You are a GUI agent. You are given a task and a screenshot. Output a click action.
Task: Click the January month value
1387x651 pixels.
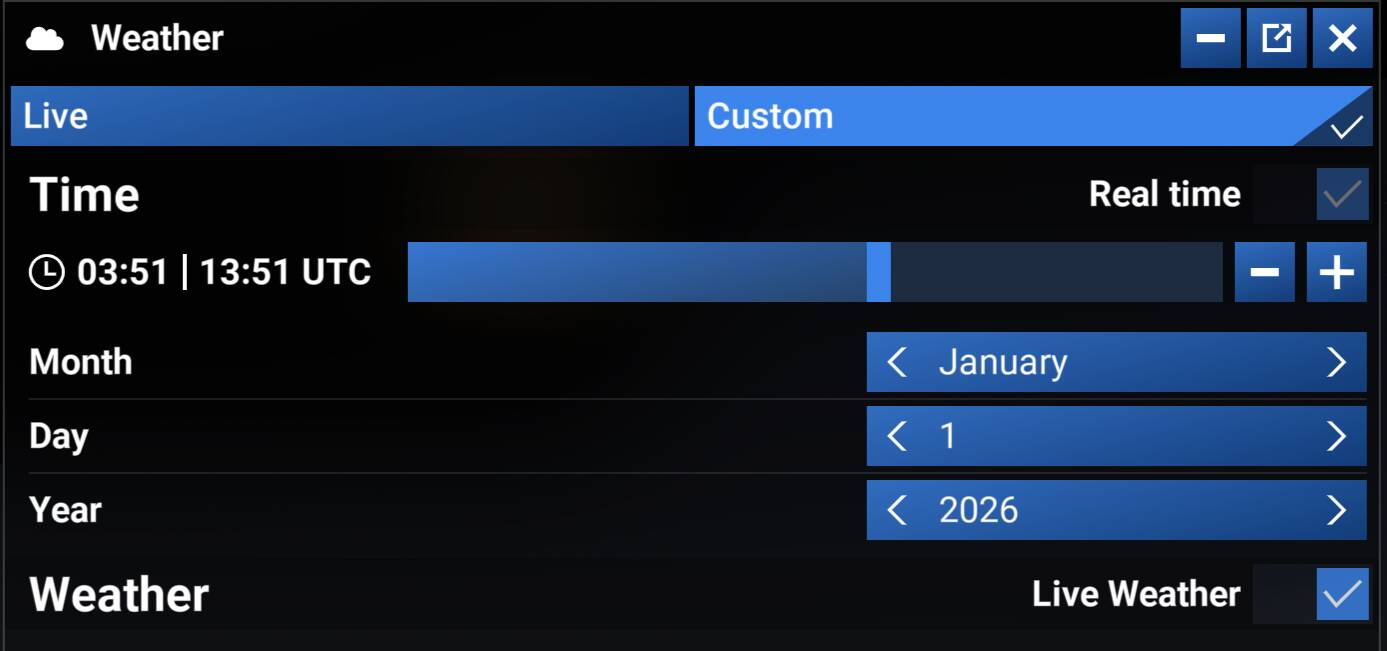[x=1003, y=362]
